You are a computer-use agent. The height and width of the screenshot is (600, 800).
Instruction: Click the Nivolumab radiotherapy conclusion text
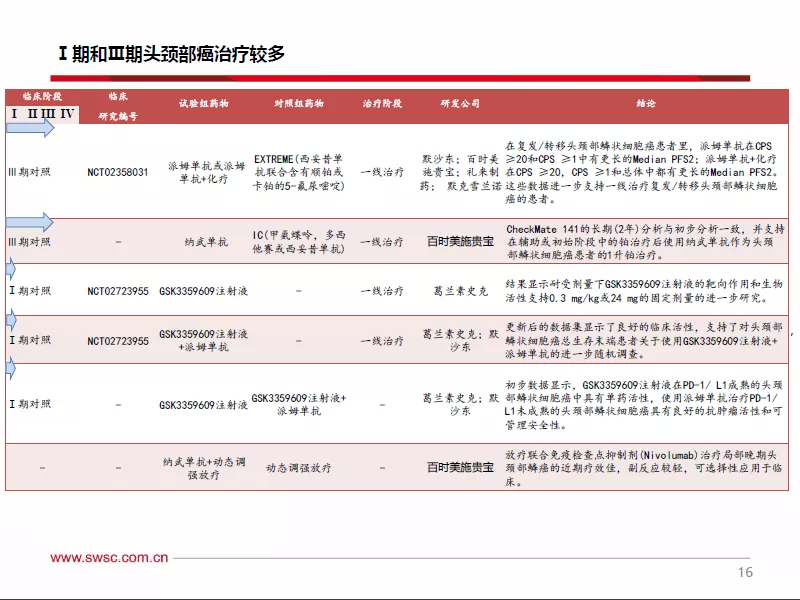(x=643, y=468)
